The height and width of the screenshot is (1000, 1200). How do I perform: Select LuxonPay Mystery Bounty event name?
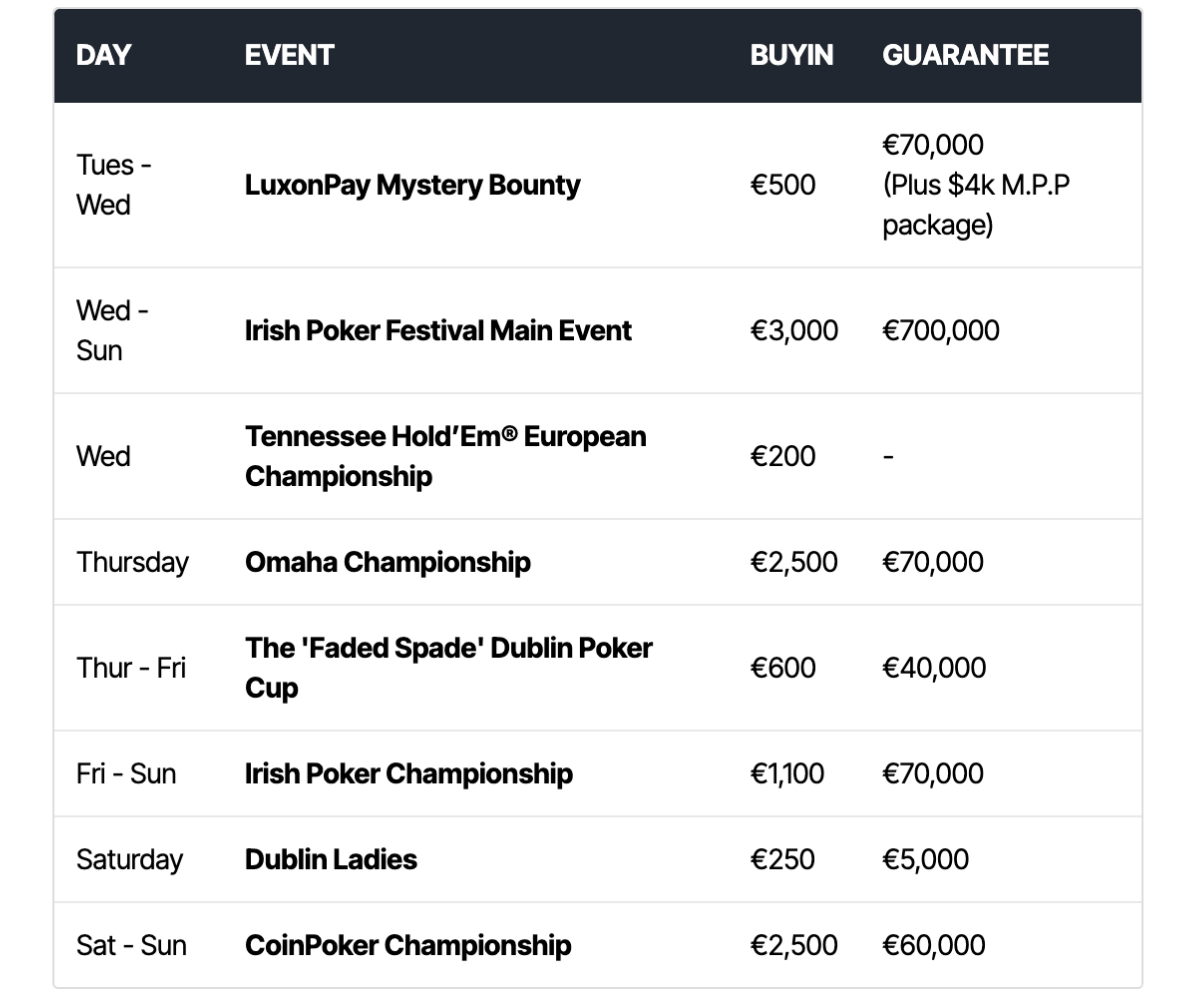coord(412,185)
